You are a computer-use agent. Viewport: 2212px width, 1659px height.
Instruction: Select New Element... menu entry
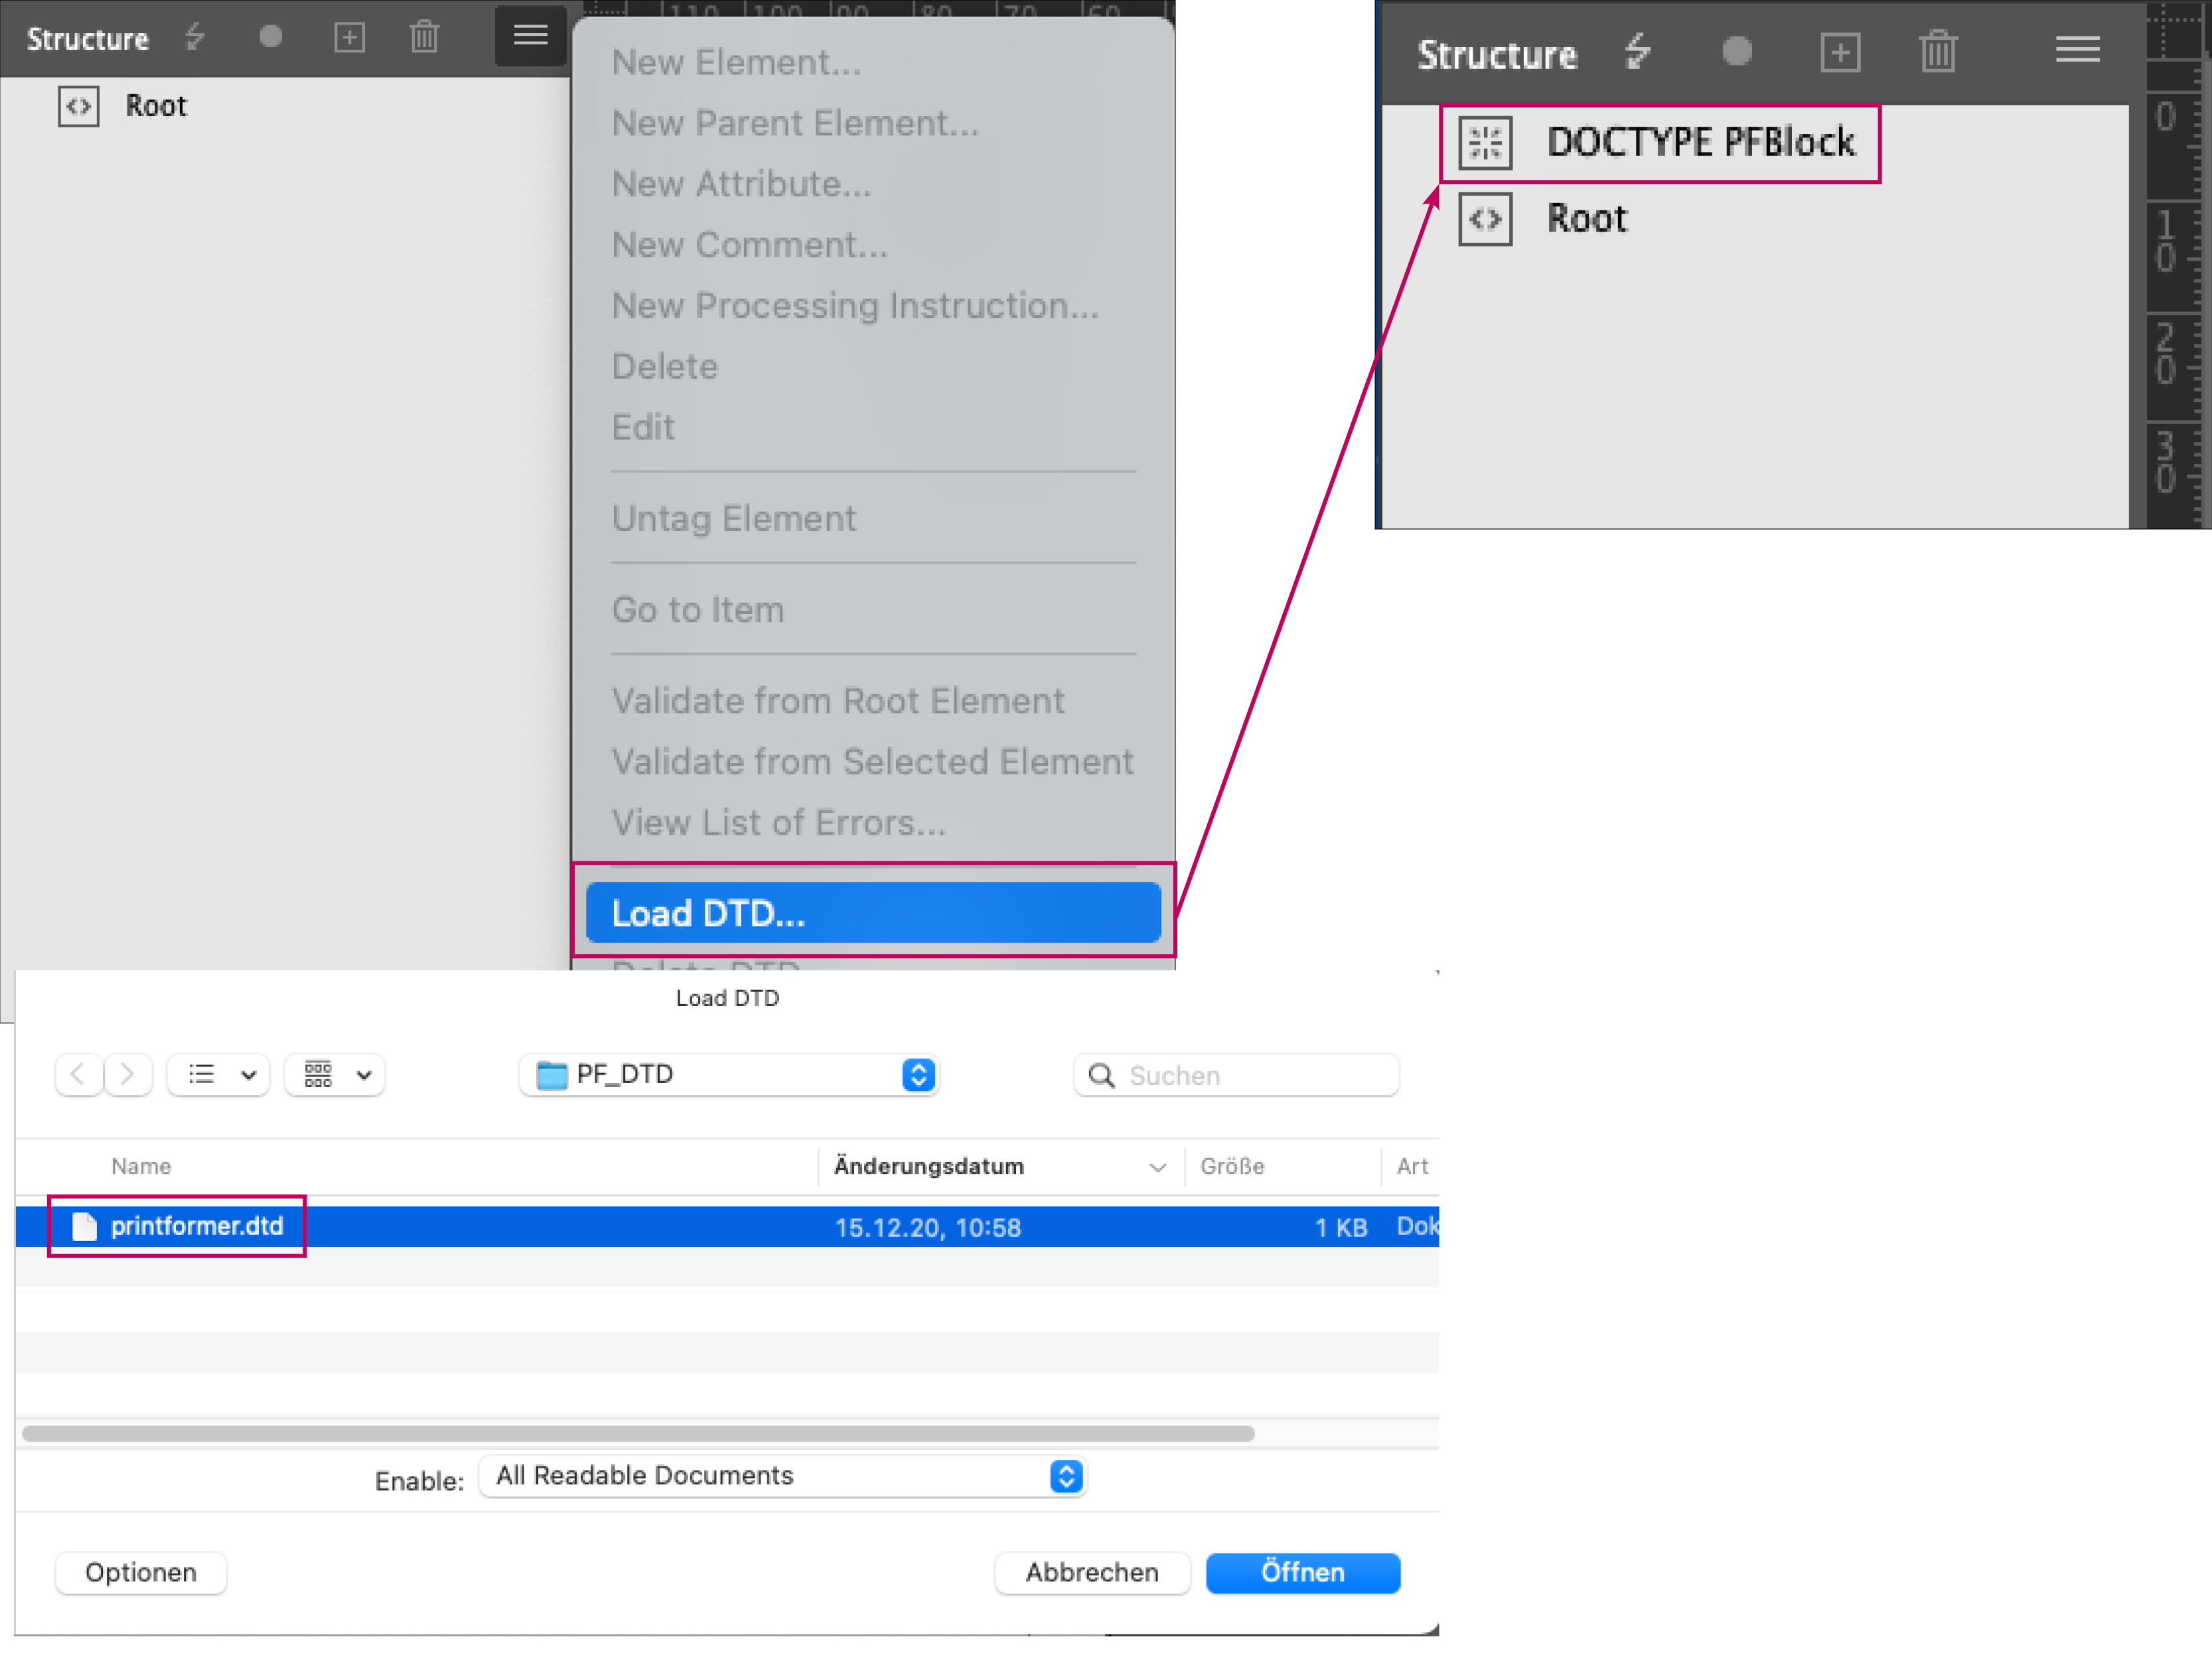click(x=736, y=62)
